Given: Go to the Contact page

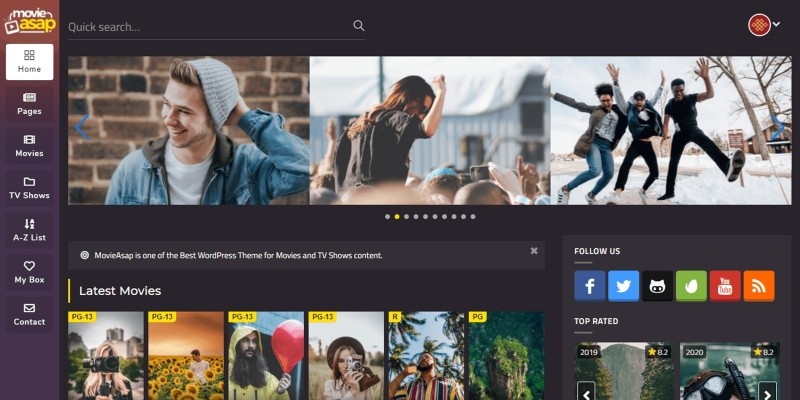Looking at the screenshot, I should [x=29, y=314].
